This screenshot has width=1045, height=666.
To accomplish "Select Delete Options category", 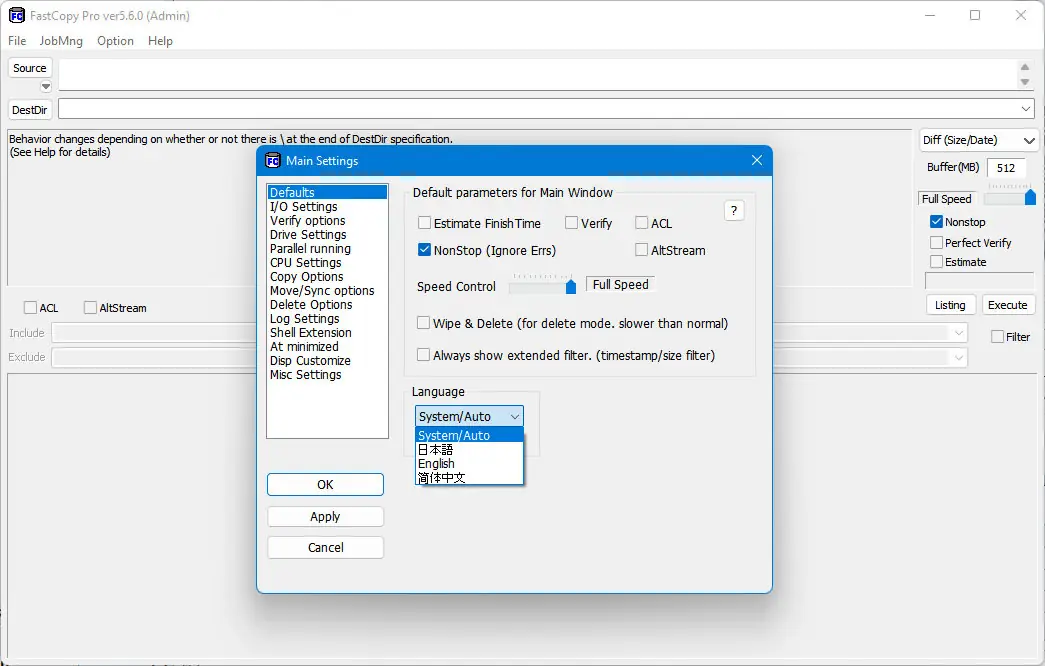I will tap(327, 305).
